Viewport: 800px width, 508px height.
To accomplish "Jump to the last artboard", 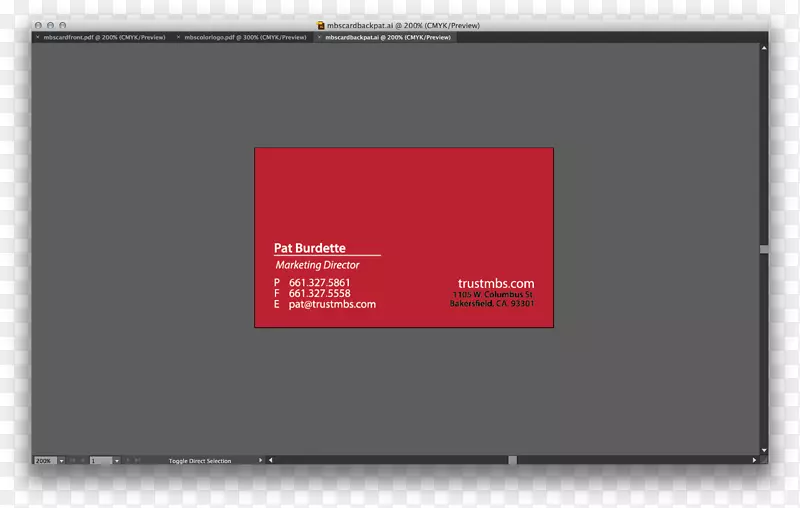I will (137, 461).
